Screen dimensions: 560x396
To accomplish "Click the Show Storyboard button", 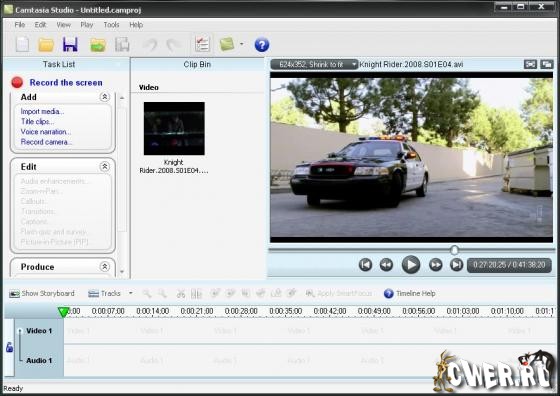I will [42, 293].
